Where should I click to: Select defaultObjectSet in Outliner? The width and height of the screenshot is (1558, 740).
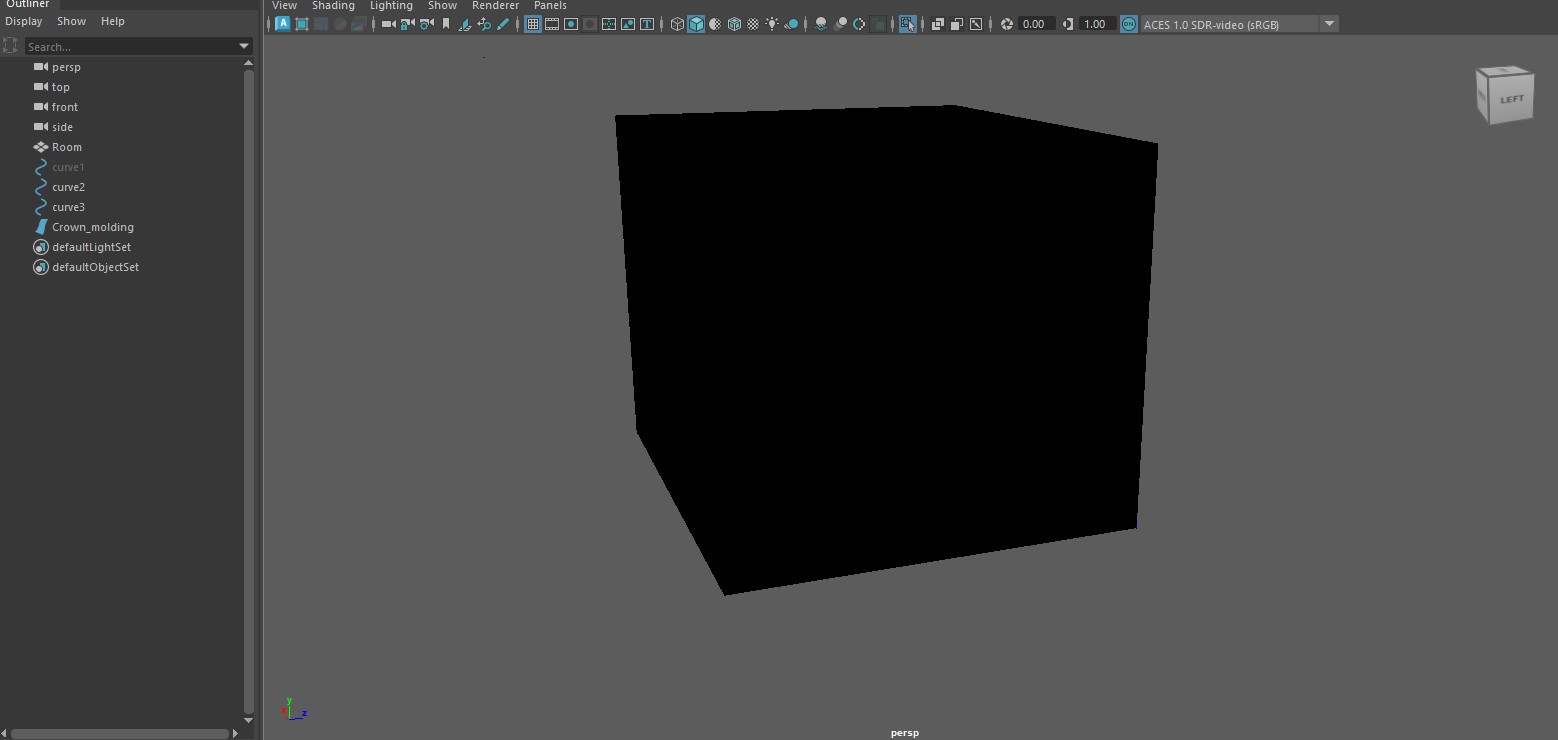95,267
